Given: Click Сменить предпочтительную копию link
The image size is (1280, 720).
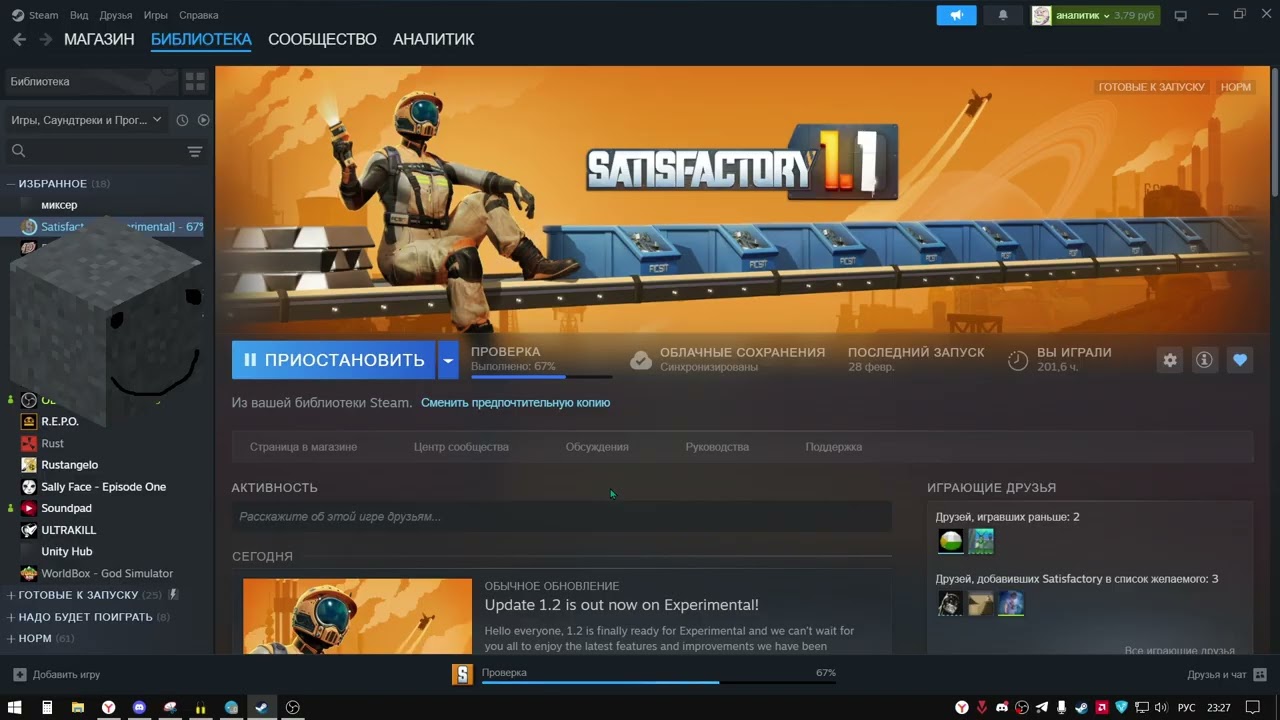Looking at the screenshot, I should click(x=515, y=403).
